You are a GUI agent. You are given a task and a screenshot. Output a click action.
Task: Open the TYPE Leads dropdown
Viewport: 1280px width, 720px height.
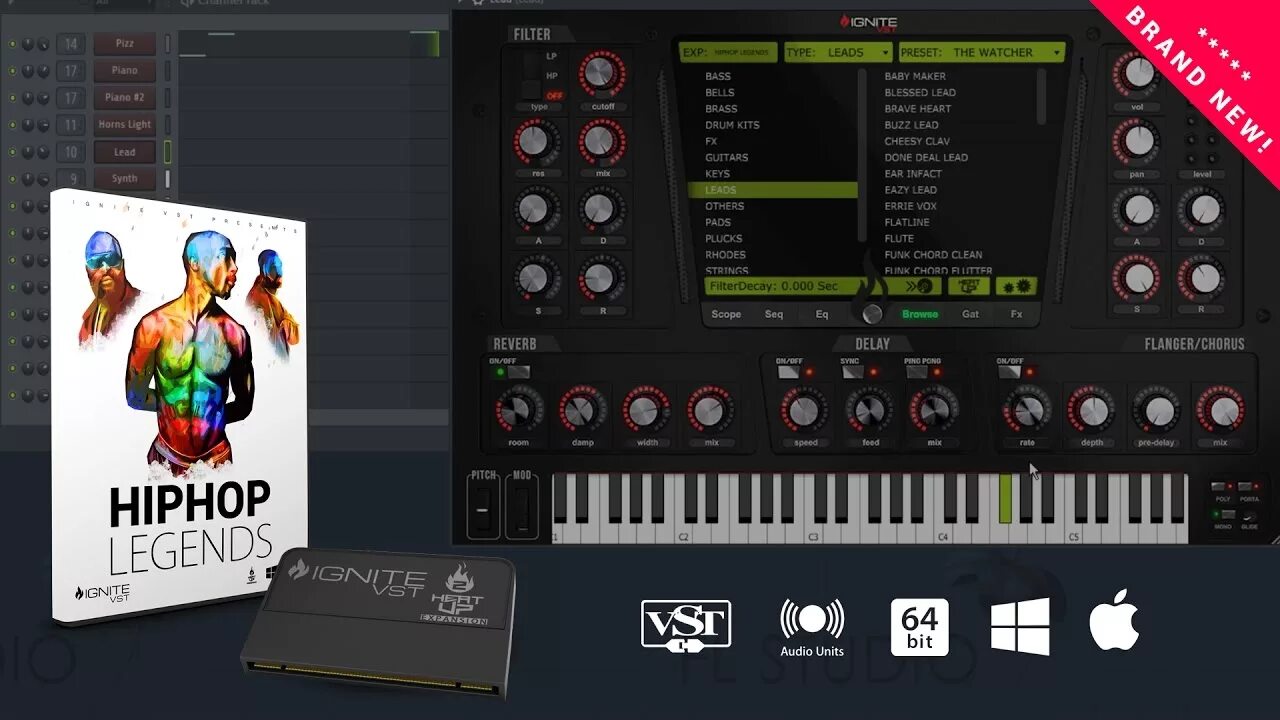838,52
